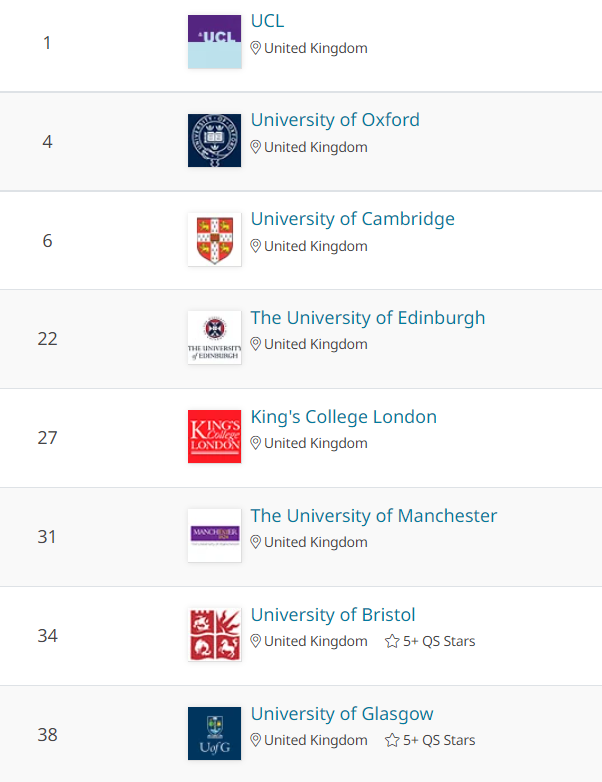Click the star icon in Glasgow's row

(x=392, y=740)
